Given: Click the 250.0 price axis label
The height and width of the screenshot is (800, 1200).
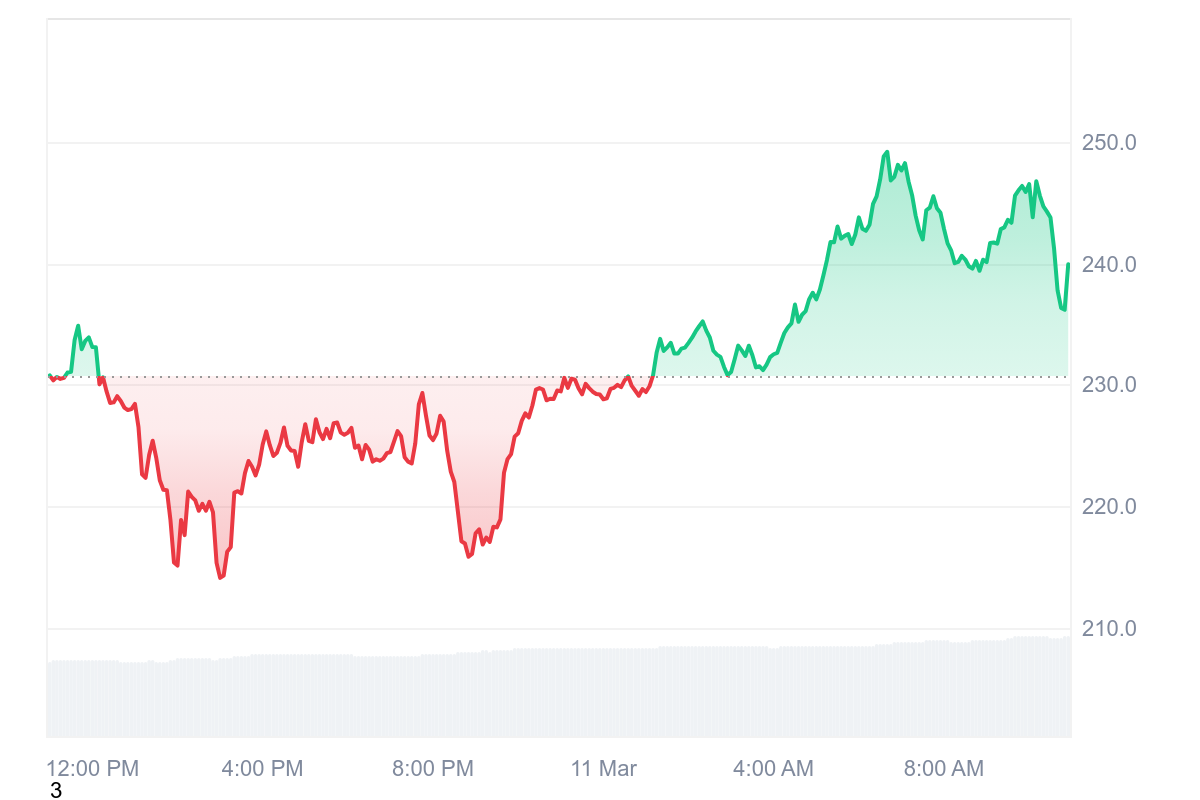Looking at the screenshot, I should [x=1109, y=143].
